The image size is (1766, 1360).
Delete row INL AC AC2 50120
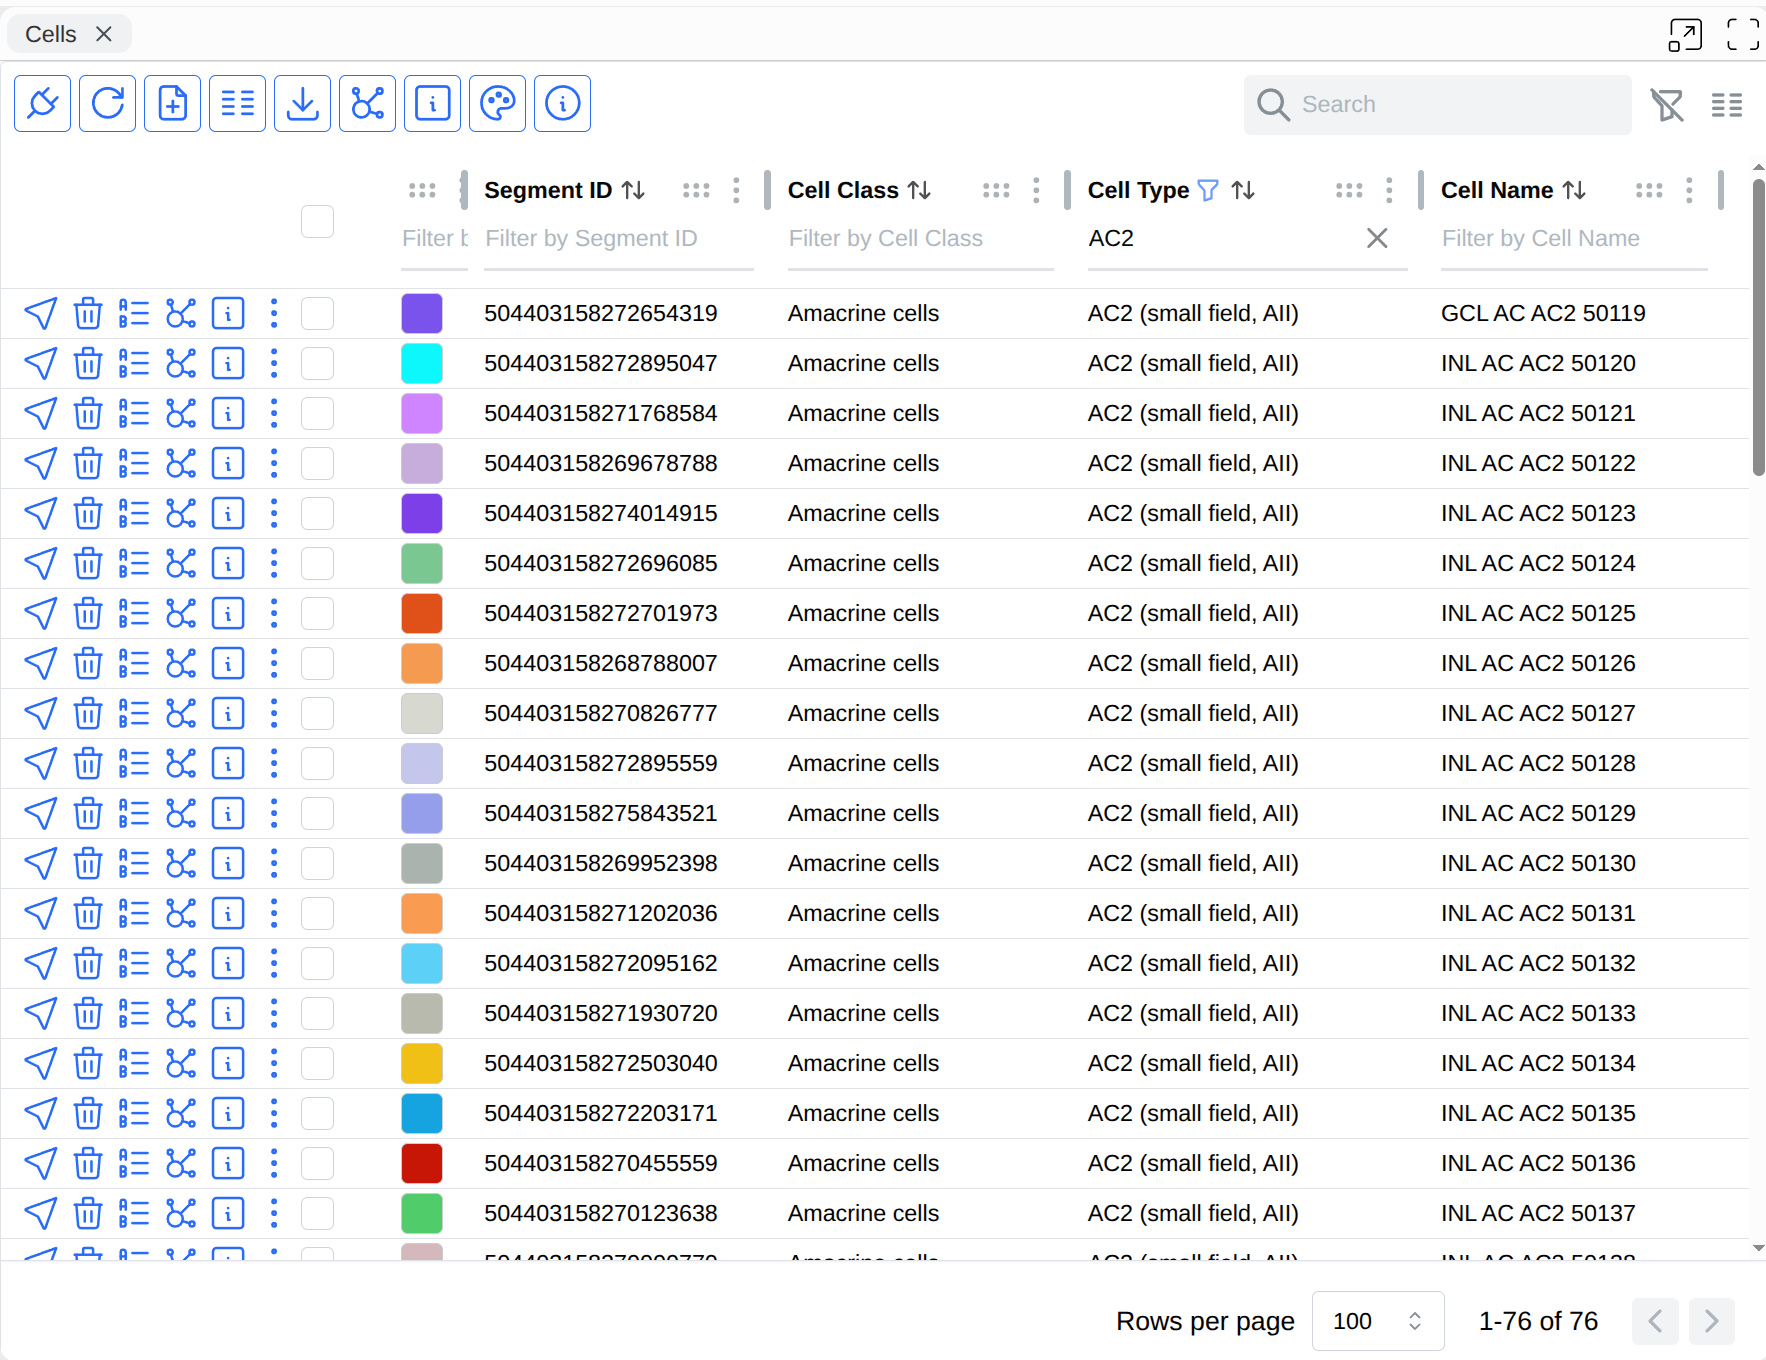pos(88,363)
